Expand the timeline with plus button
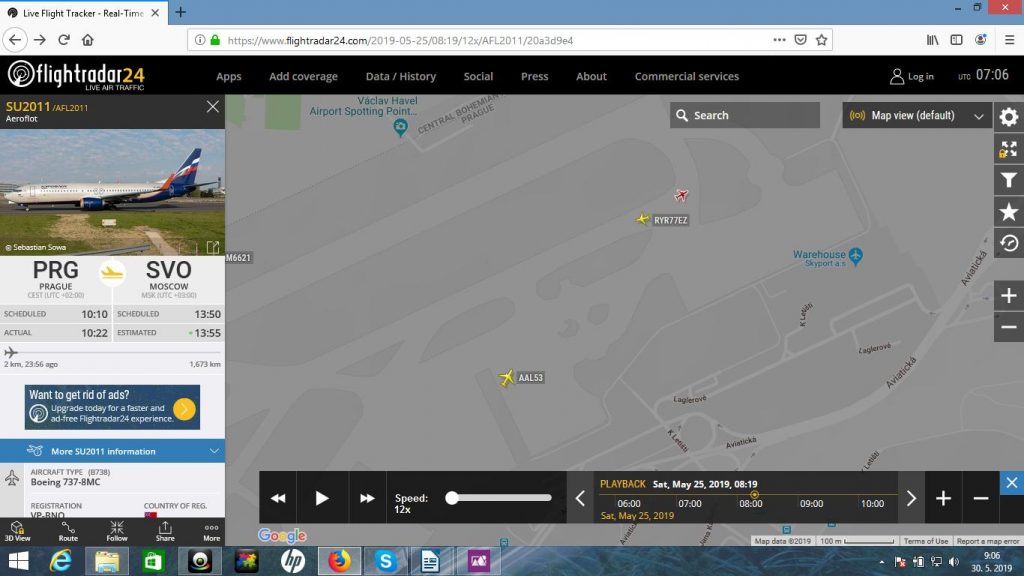 tap(943, 498)
